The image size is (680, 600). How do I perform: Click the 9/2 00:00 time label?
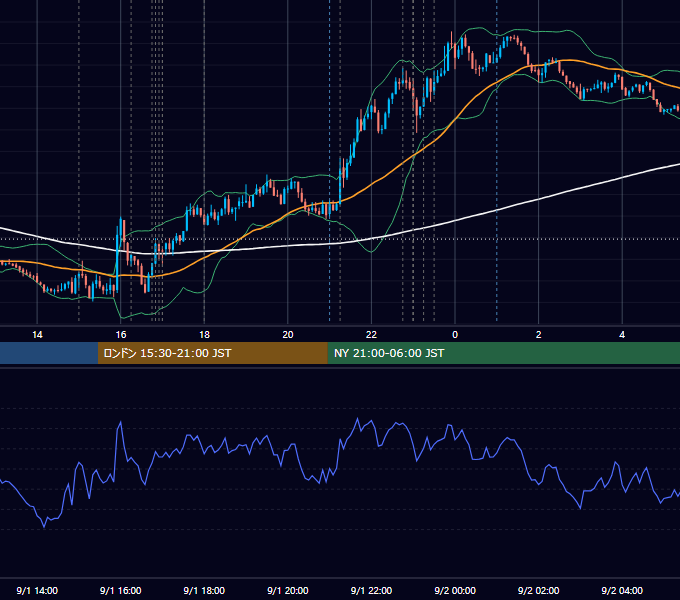pyautogui.click(x=455, y=590)
